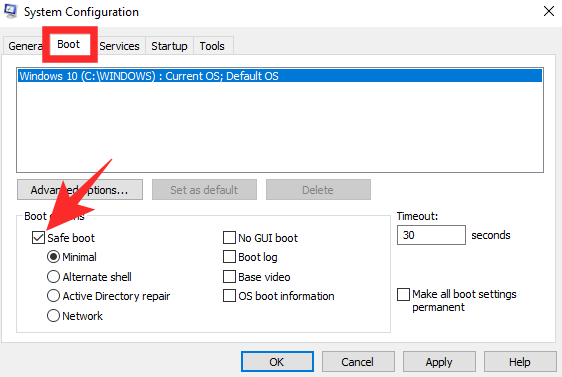562x377 pixels.
Task: Switch to the Services tab
Action: coord(119,46)
